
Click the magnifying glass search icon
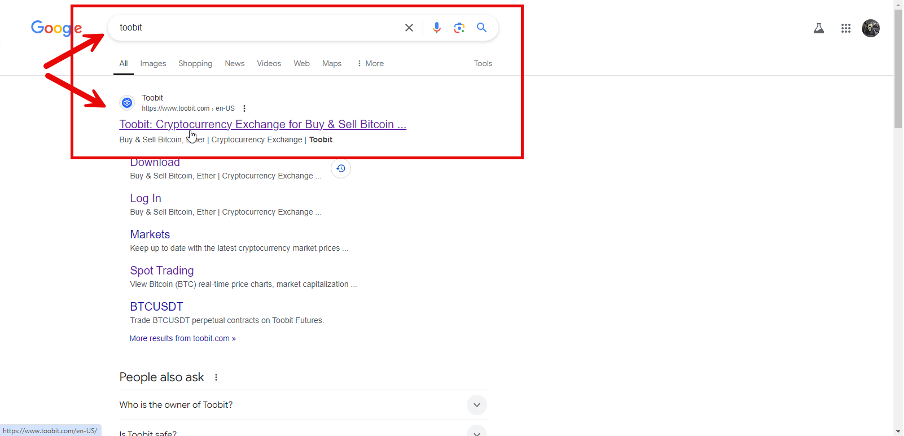point(482,28)
